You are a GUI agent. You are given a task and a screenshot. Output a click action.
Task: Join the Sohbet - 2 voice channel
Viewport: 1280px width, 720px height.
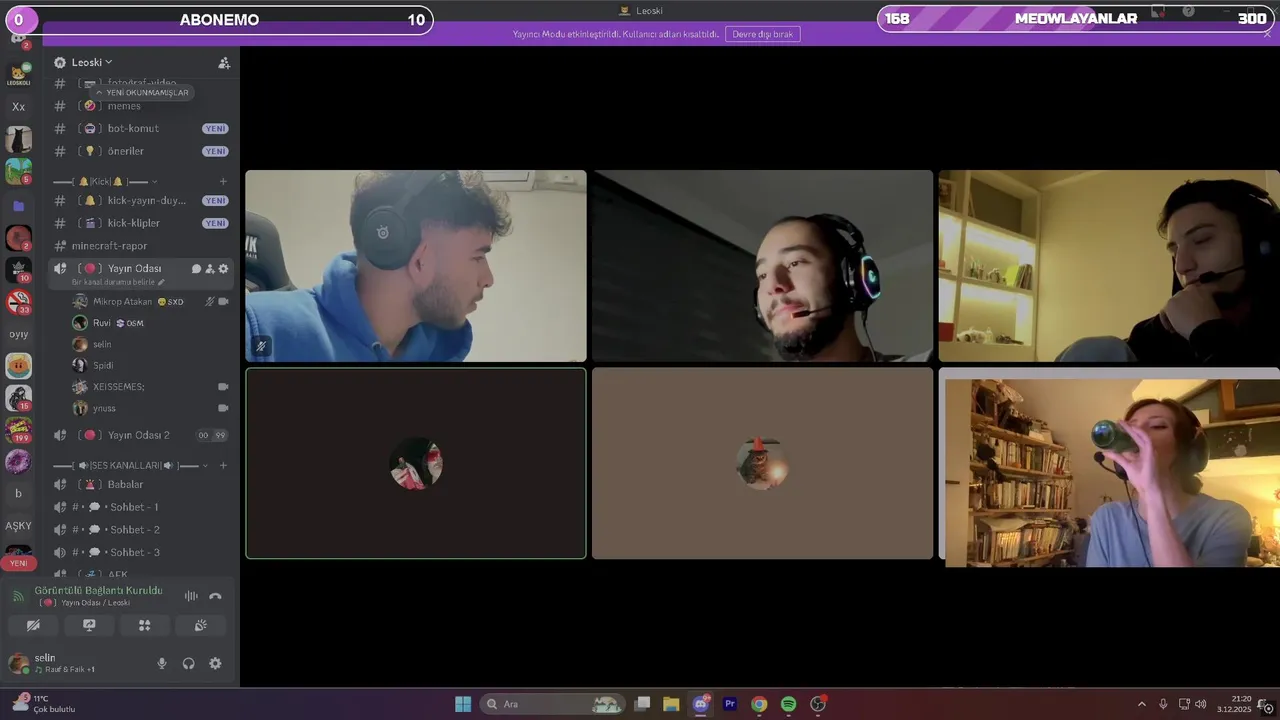(x=143, y=530)
